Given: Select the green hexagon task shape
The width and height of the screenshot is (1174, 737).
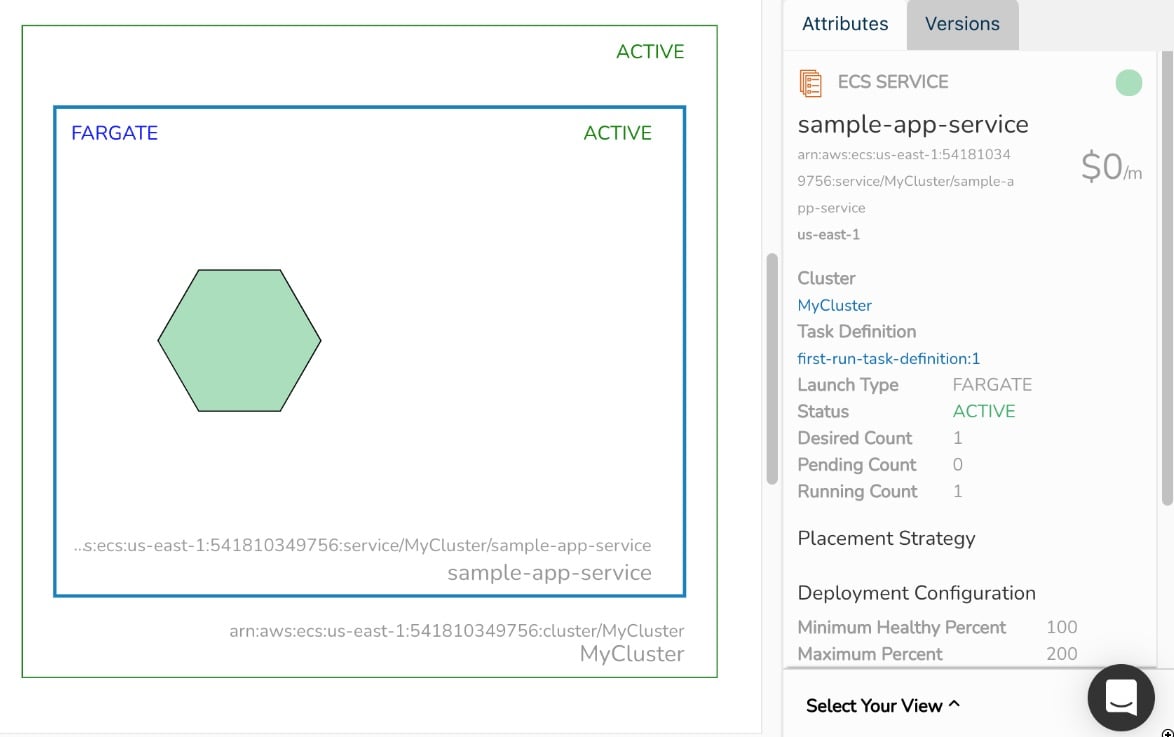Looking at the screenshot, I should click(239, 340).
